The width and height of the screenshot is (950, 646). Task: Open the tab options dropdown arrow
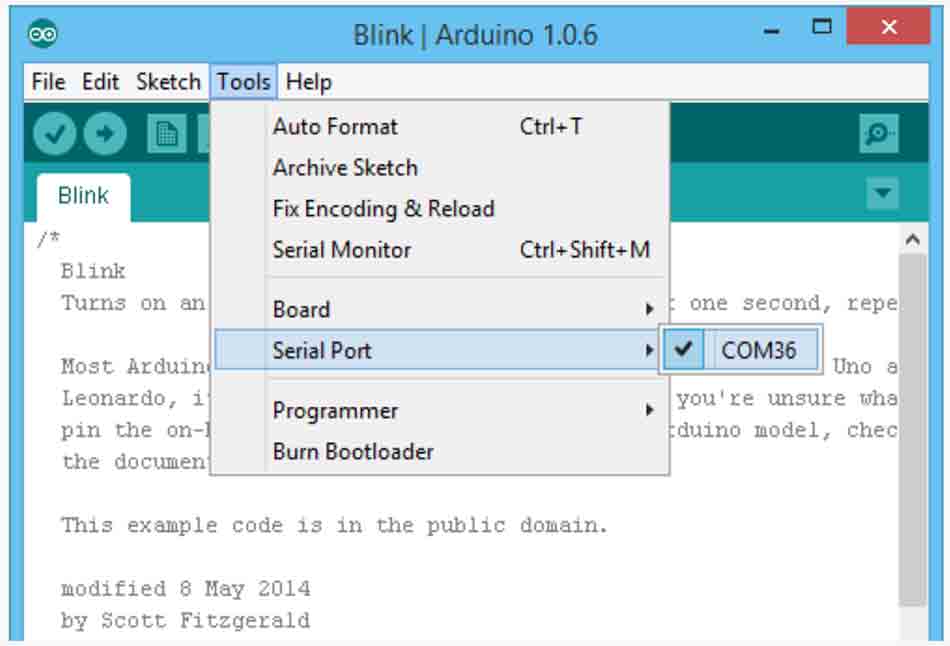click(882, 193)
